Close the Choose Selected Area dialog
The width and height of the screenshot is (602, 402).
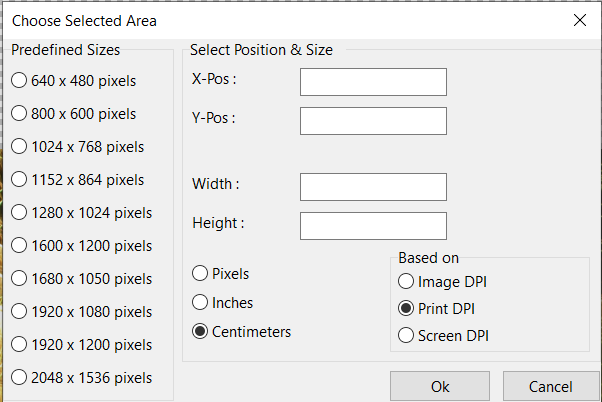pyautogui.click(x=579, y=20)
